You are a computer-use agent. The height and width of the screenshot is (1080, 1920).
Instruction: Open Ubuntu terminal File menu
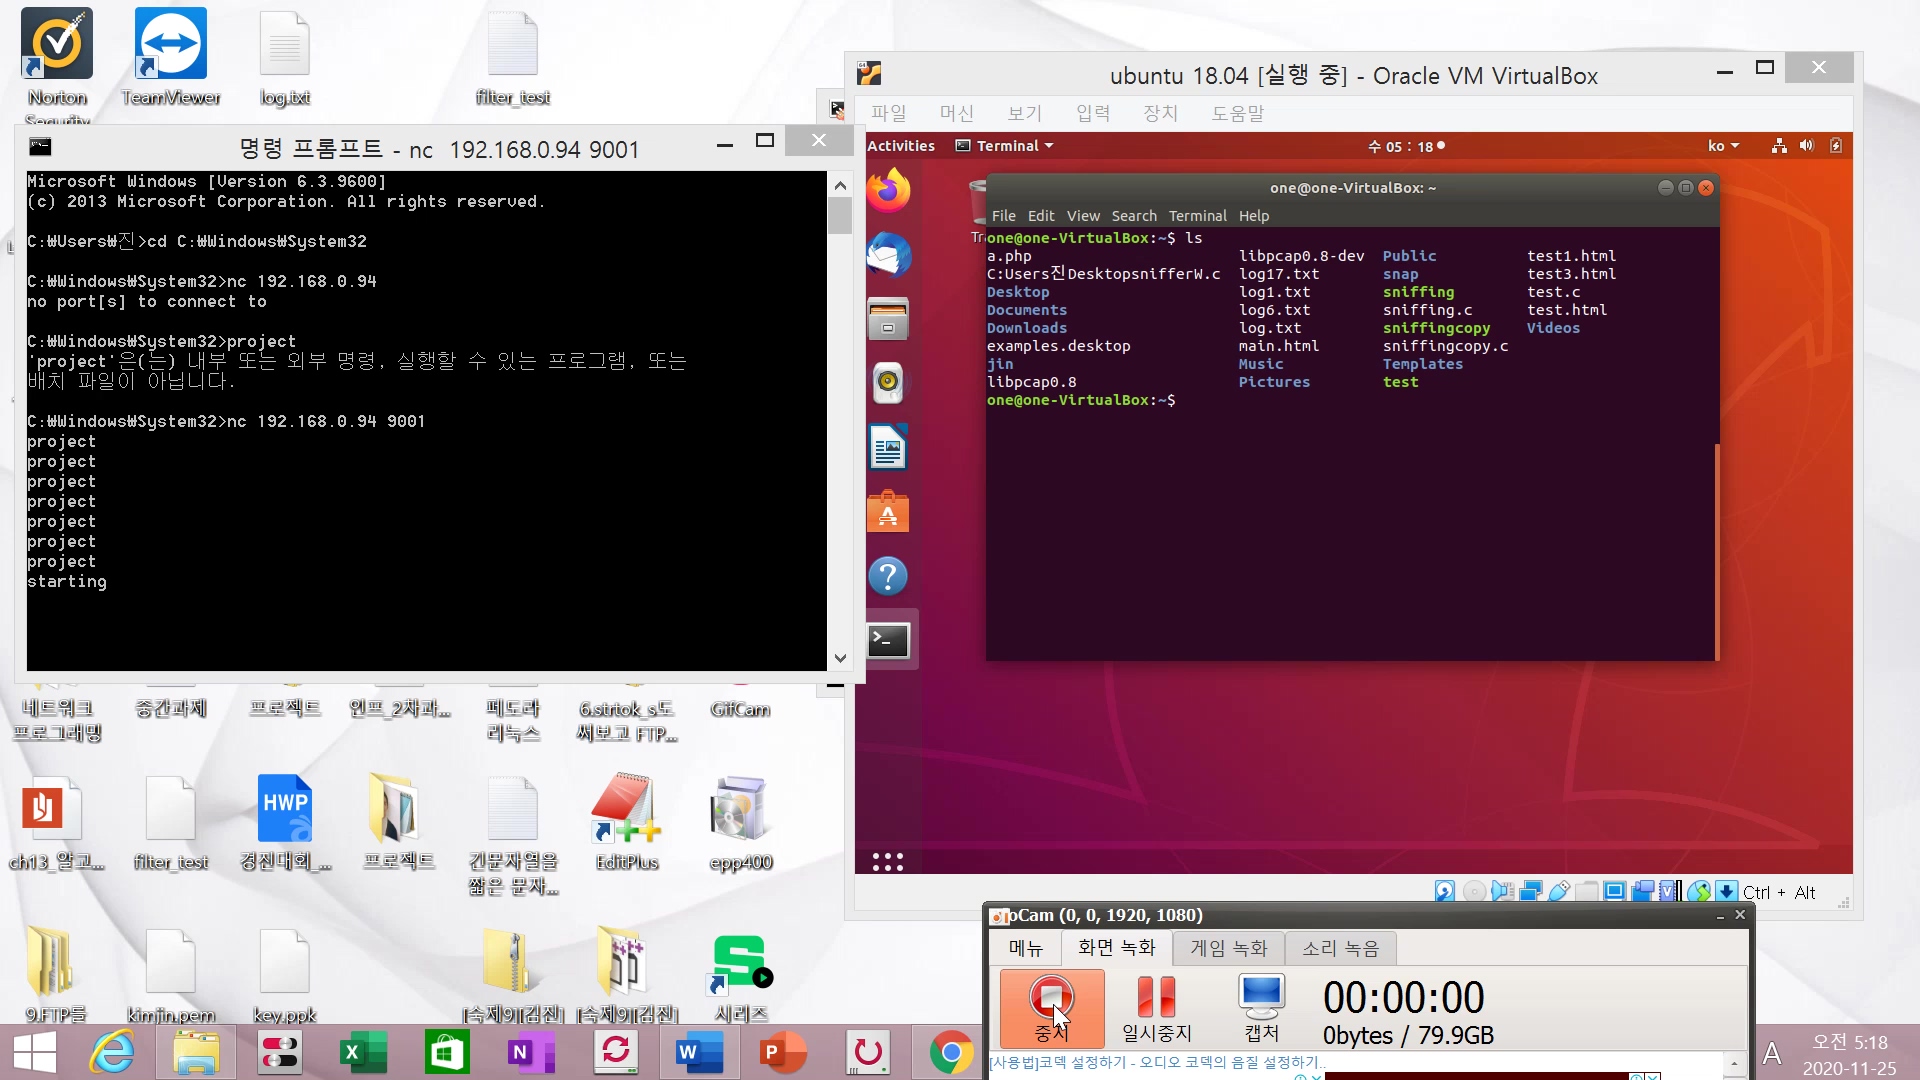click(x=1003, y=216)
